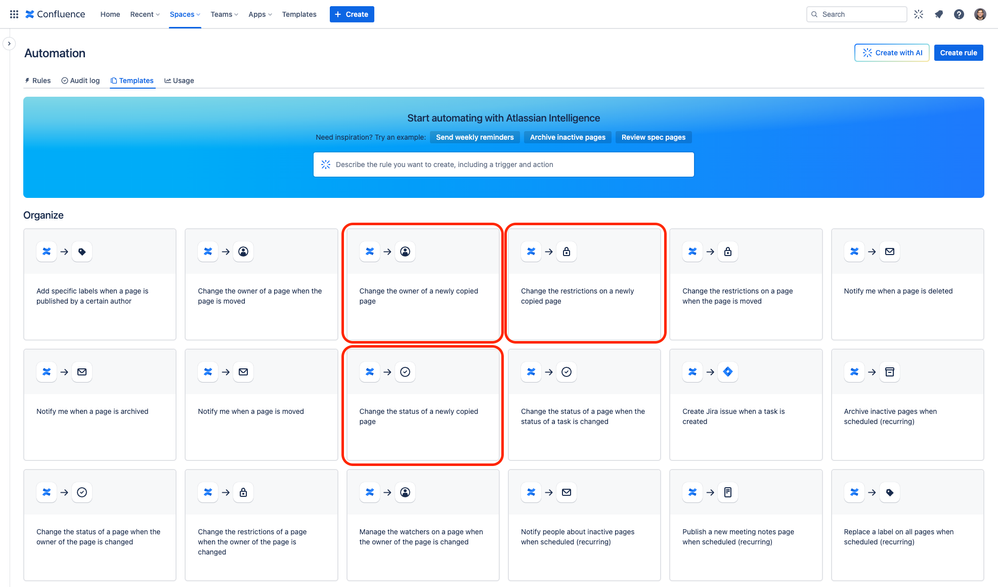Choose 'Review spec pages' example

tap(654, 137)
